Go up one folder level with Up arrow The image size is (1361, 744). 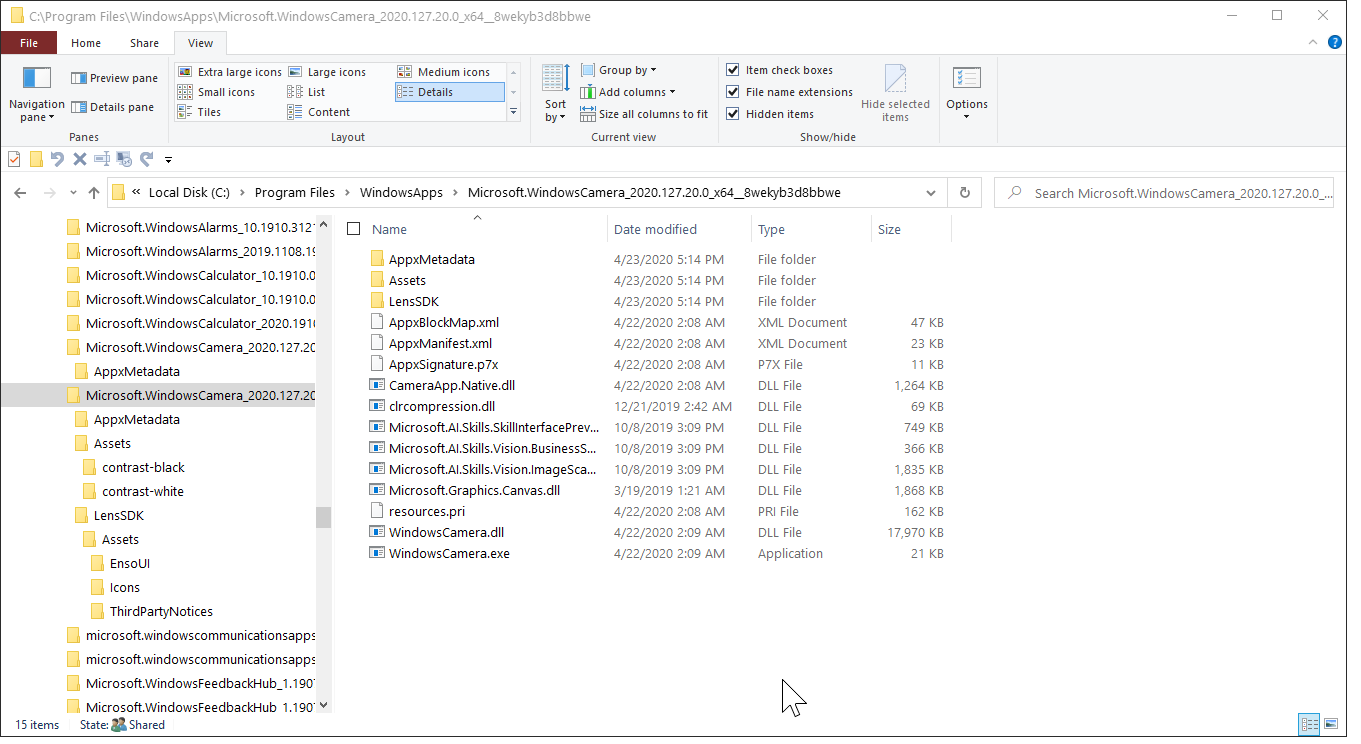(94, 193)
